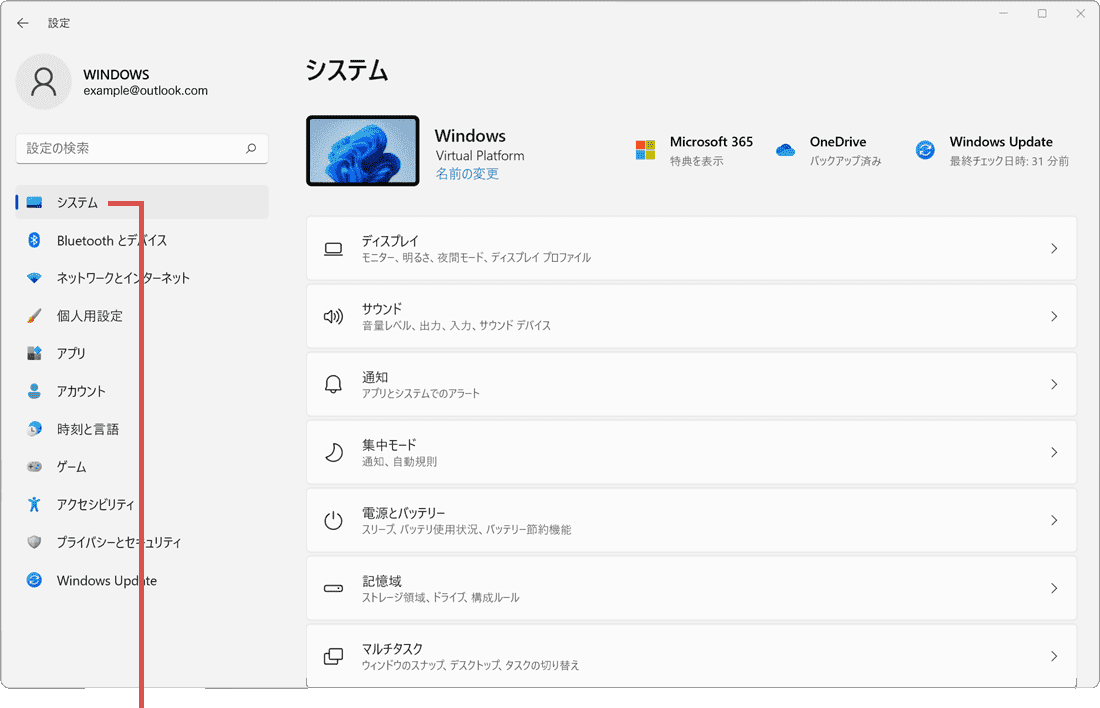
Task: Click the ゲーム Xbox icon
Action: [x=35, y=466]
